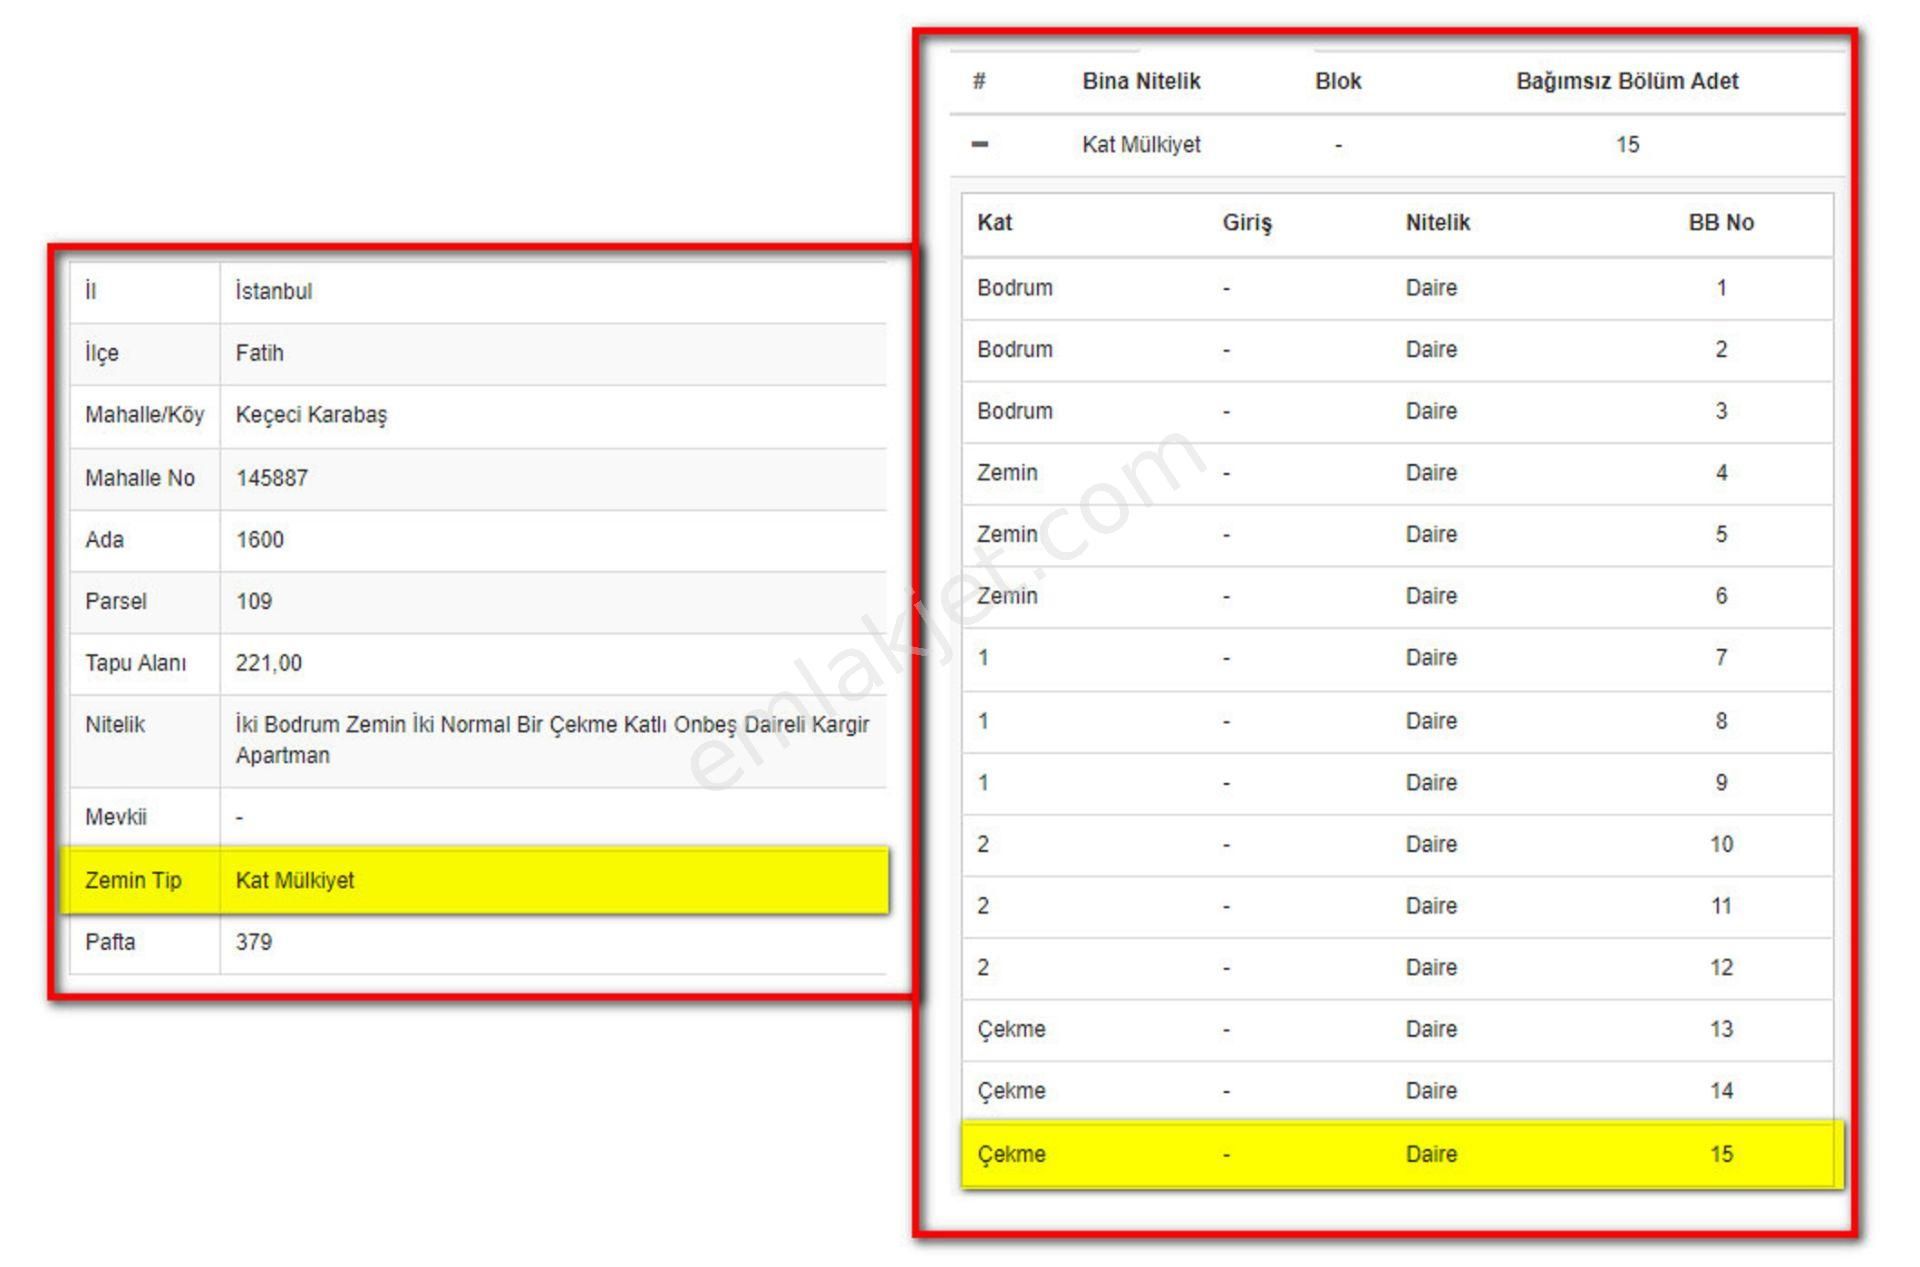The image size is (1920, 1267).
Task: Click the Keçeci Karabaş neighborhood value
Action: coord(311,415)
